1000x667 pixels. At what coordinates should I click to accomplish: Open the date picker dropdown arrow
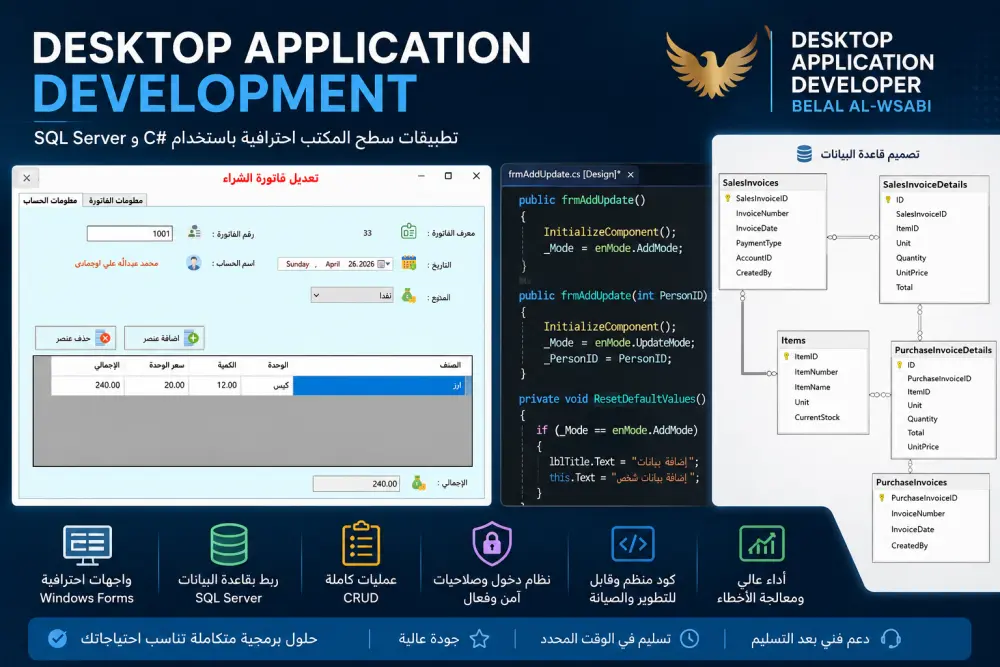[388, 264]
